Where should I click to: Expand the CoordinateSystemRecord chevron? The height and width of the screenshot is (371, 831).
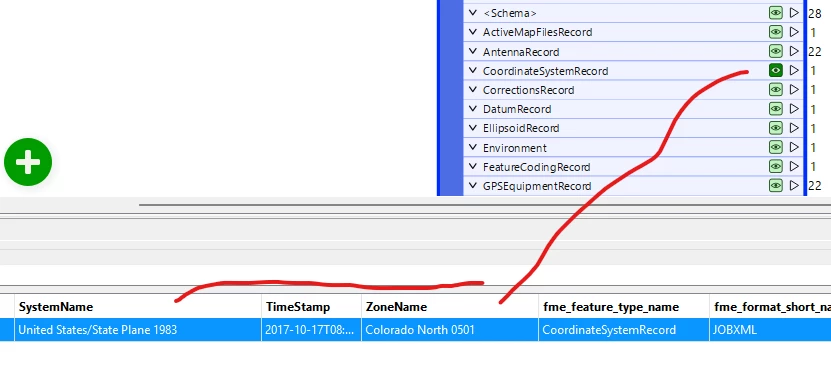tap(473, 70)
